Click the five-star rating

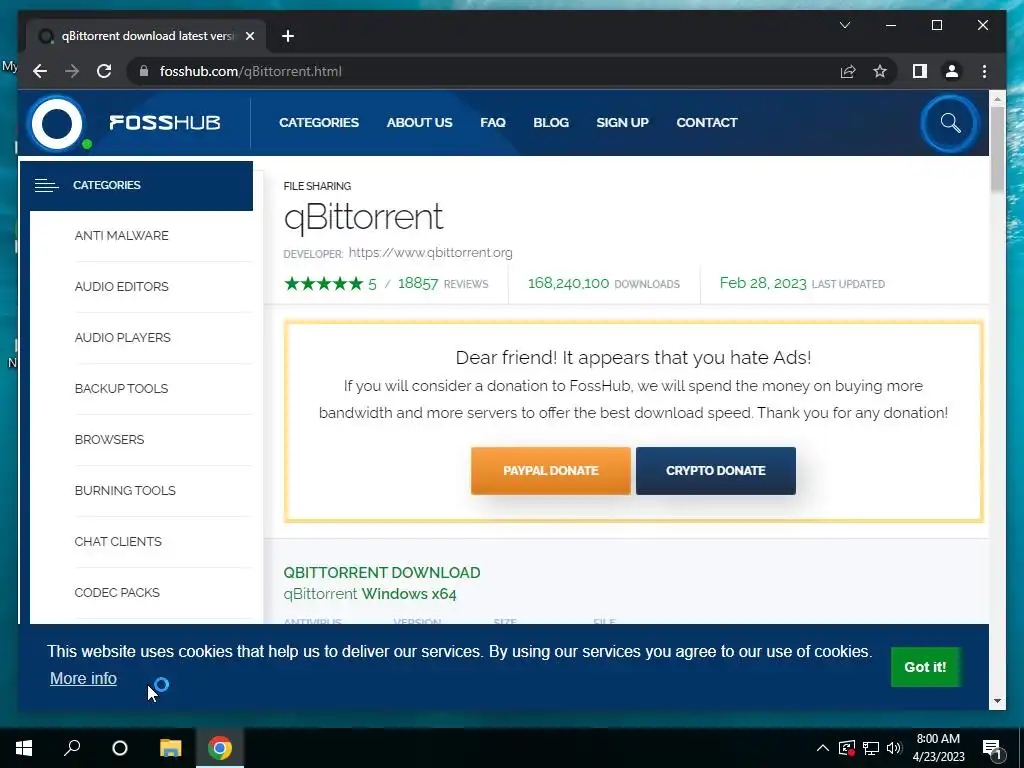click(323, 283)
